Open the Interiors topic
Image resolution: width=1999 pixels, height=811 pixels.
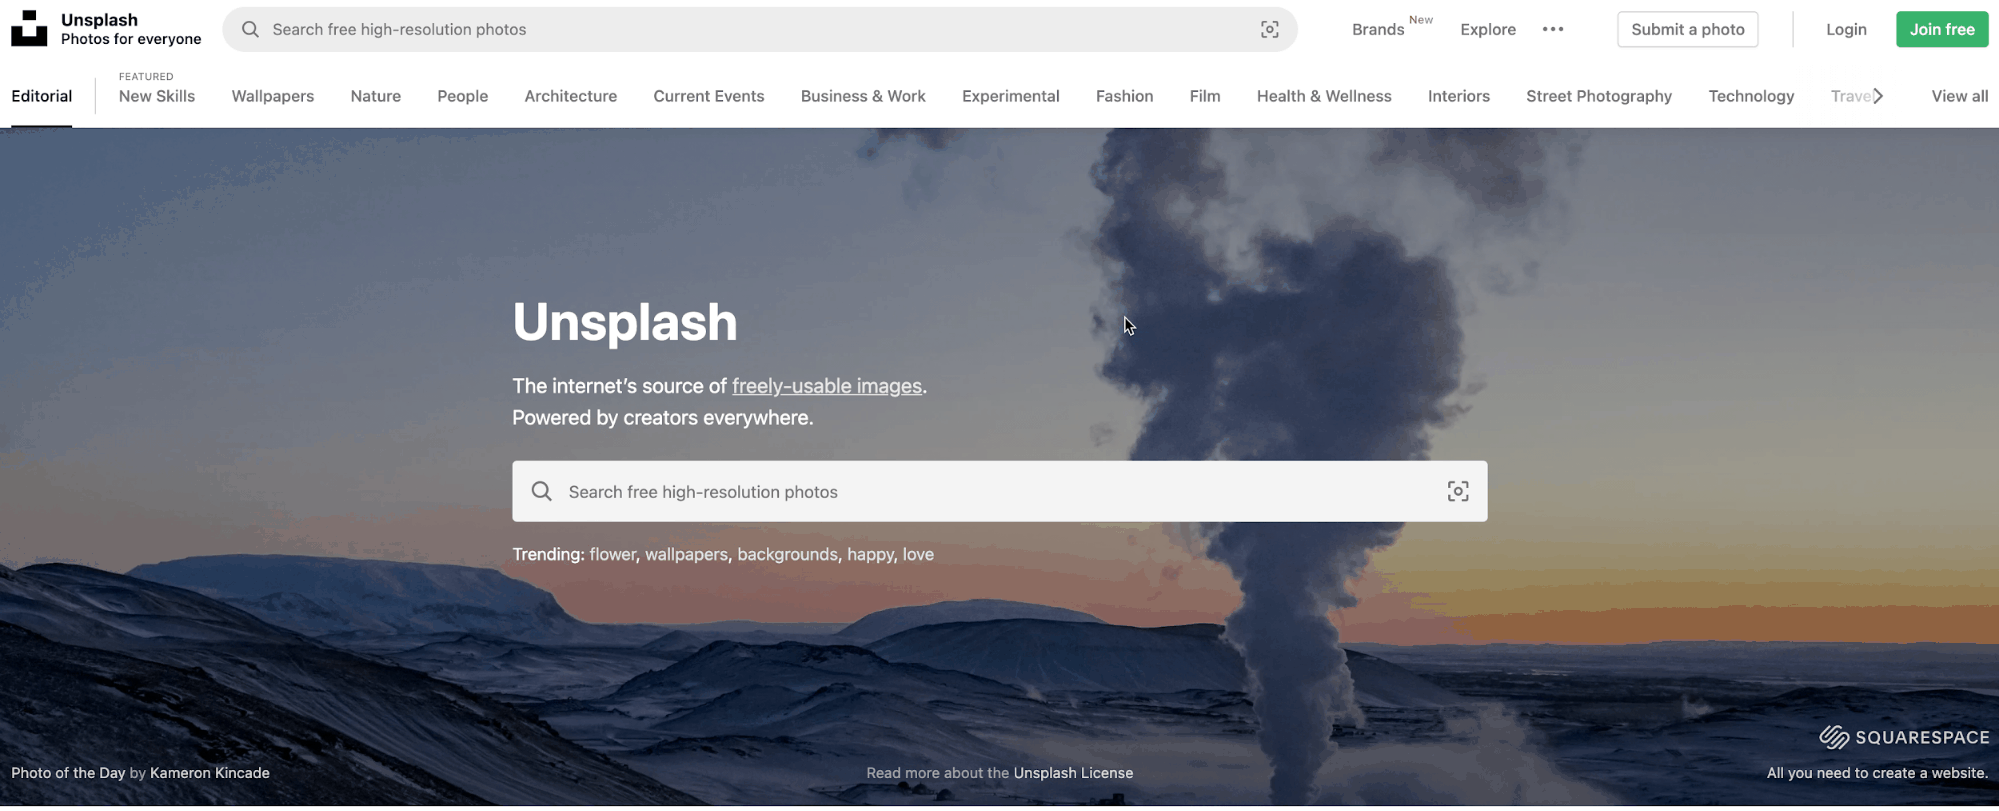[1459, 96]
